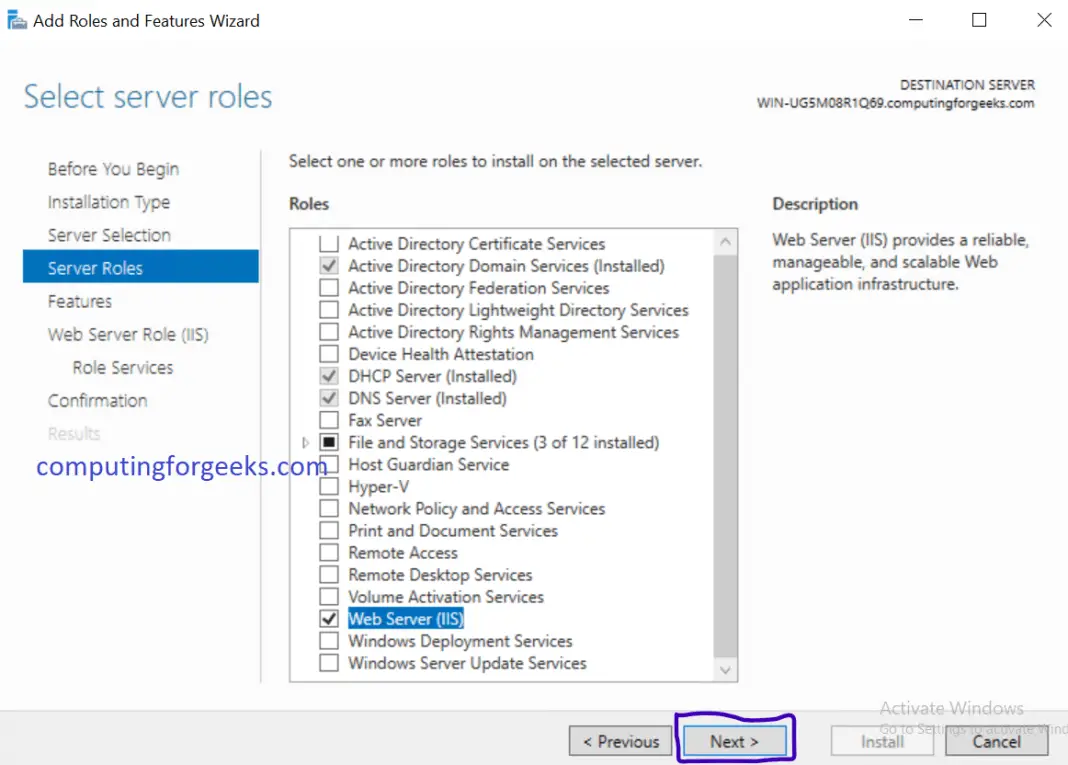Check the Hyper-V role checkbox
1068x765 pixels.
tap(330, 486)
